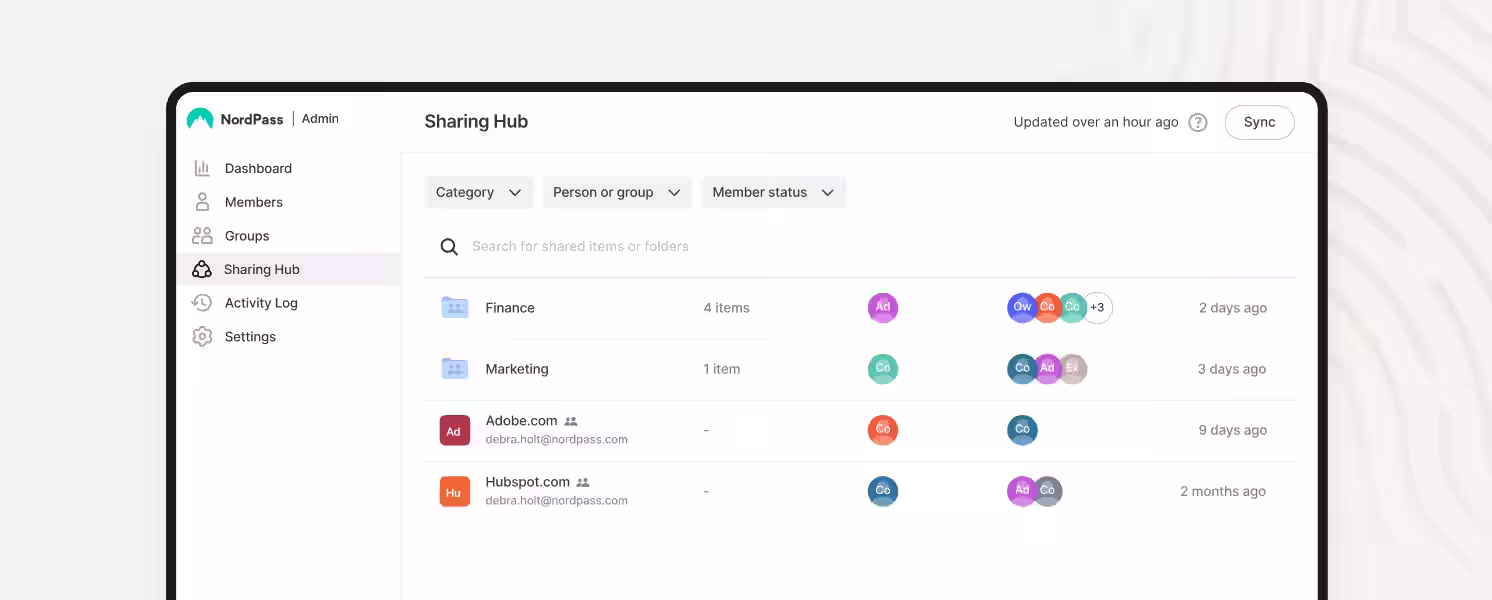The image size is (1492, 600).
Task: Click the Finance folder icon
Action: pos(455,308)
